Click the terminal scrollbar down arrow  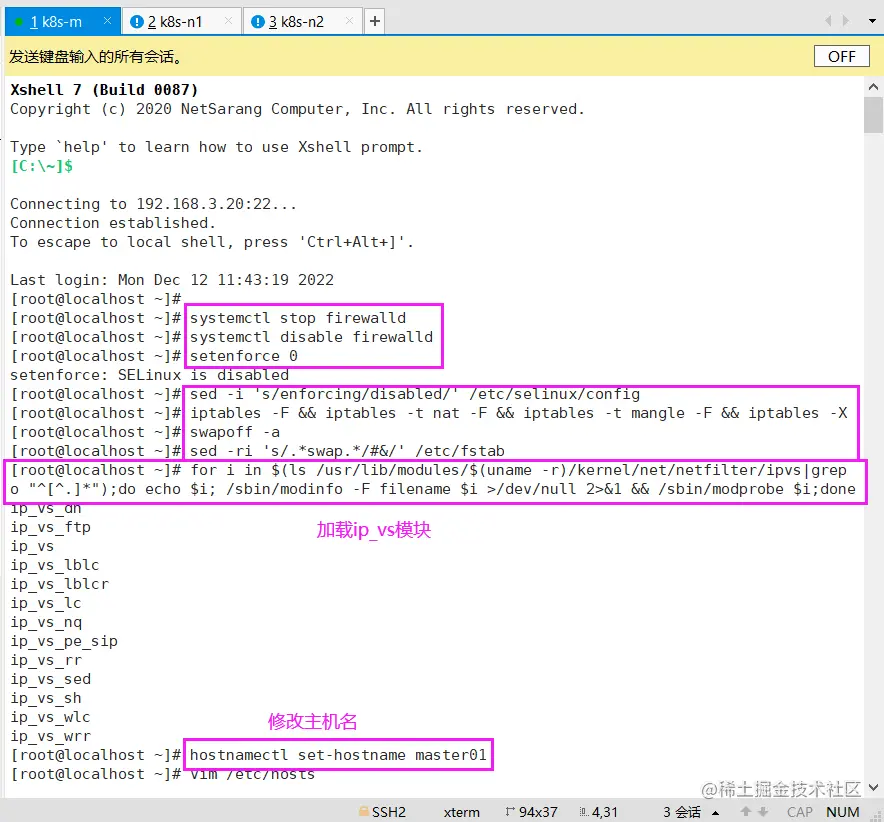873,788
